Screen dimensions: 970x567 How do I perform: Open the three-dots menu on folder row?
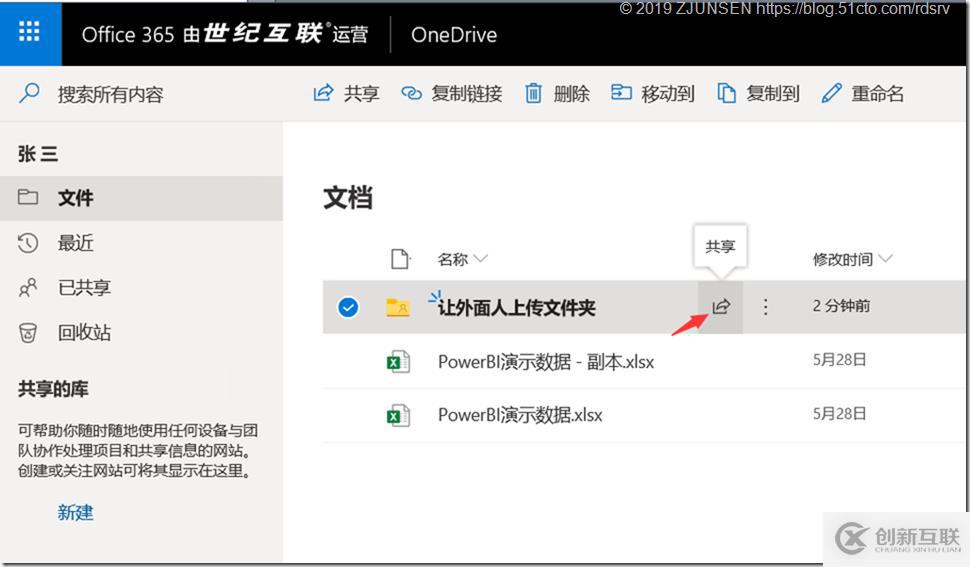[766, 307]
